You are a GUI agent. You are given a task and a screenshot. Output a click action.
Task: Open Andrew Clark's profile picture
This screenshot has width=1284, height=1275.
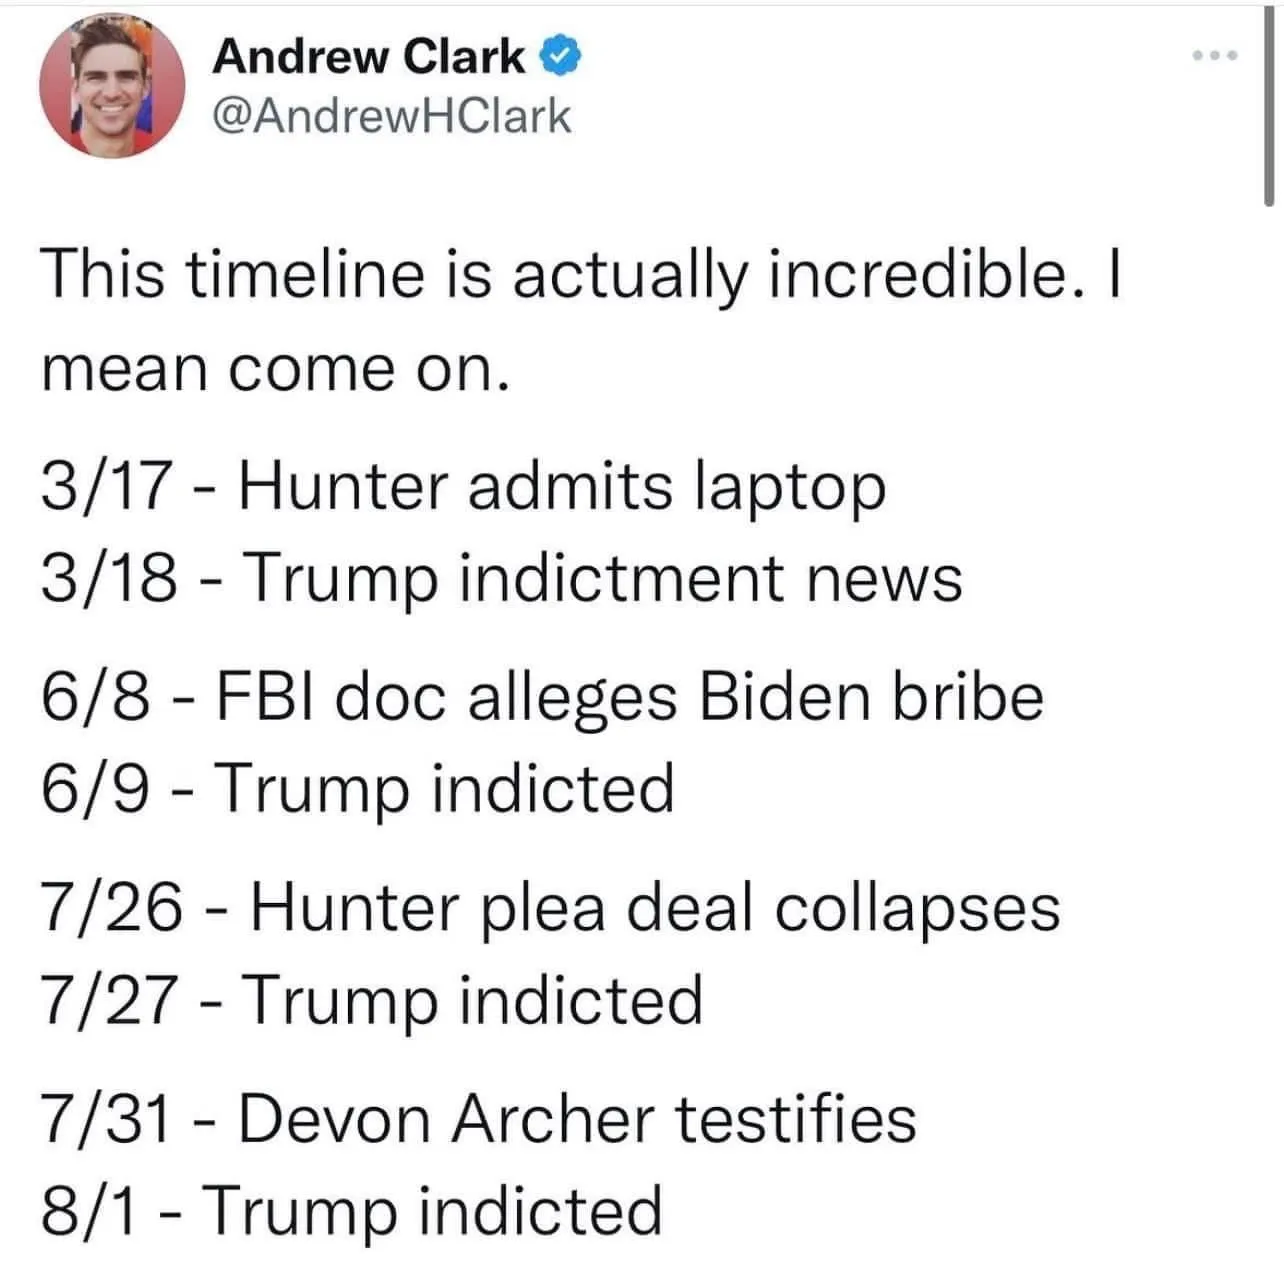[110, 87]
